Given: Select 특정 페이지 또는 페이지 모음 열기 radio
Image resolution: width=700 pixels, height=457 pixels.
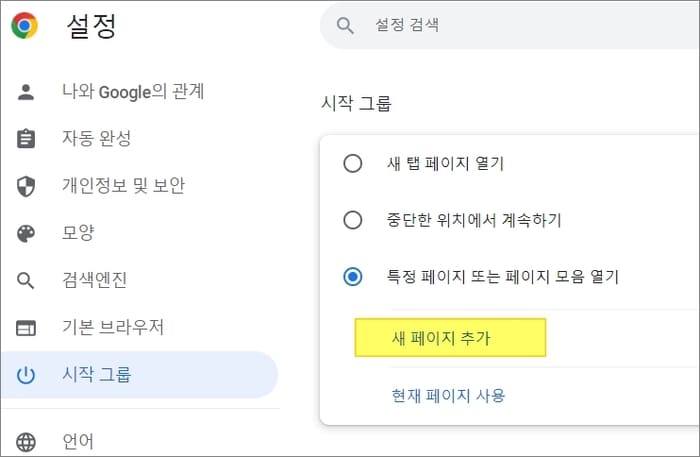Looking at the screenshot, I should (353, 277).
